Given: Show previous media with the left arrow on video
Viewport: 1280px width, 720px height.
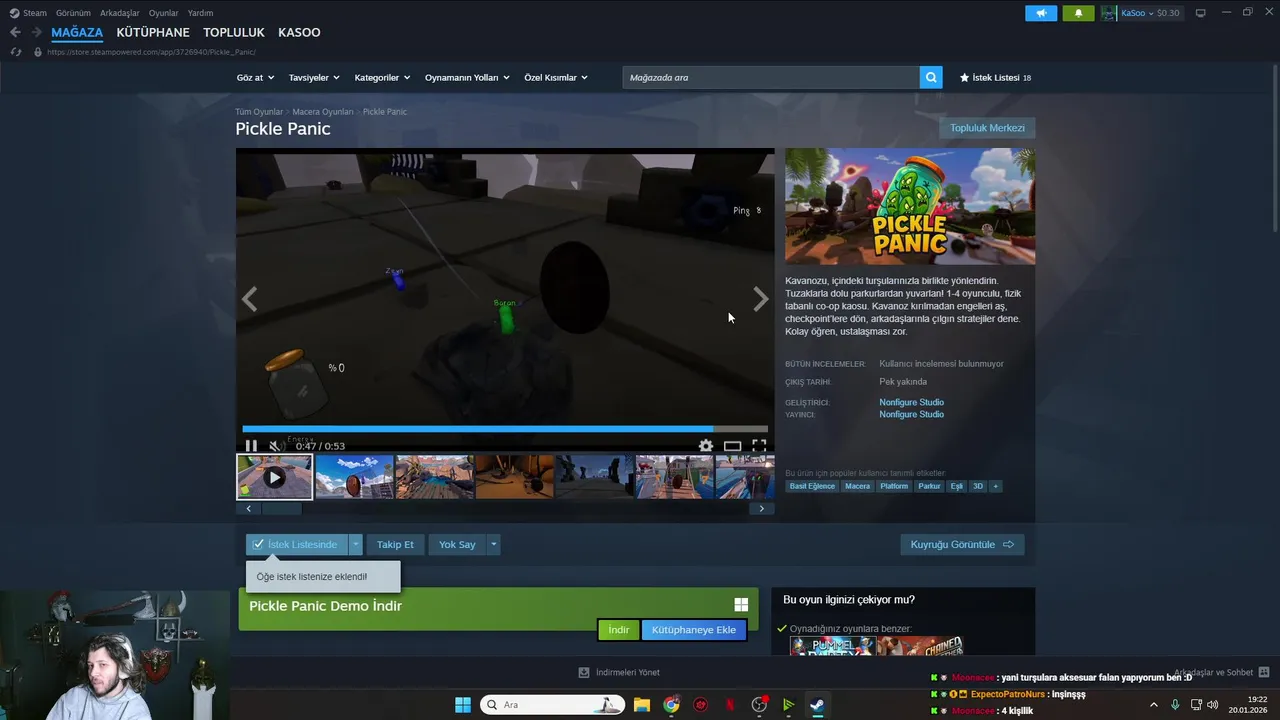Looking at the screenshot, I should click(249, 299).
